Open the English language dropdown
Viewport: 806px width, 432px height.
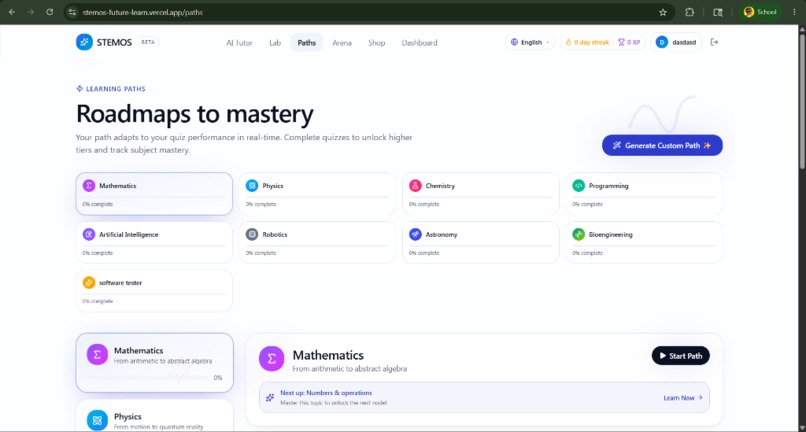pyautogui.click(x=530, y=42)
